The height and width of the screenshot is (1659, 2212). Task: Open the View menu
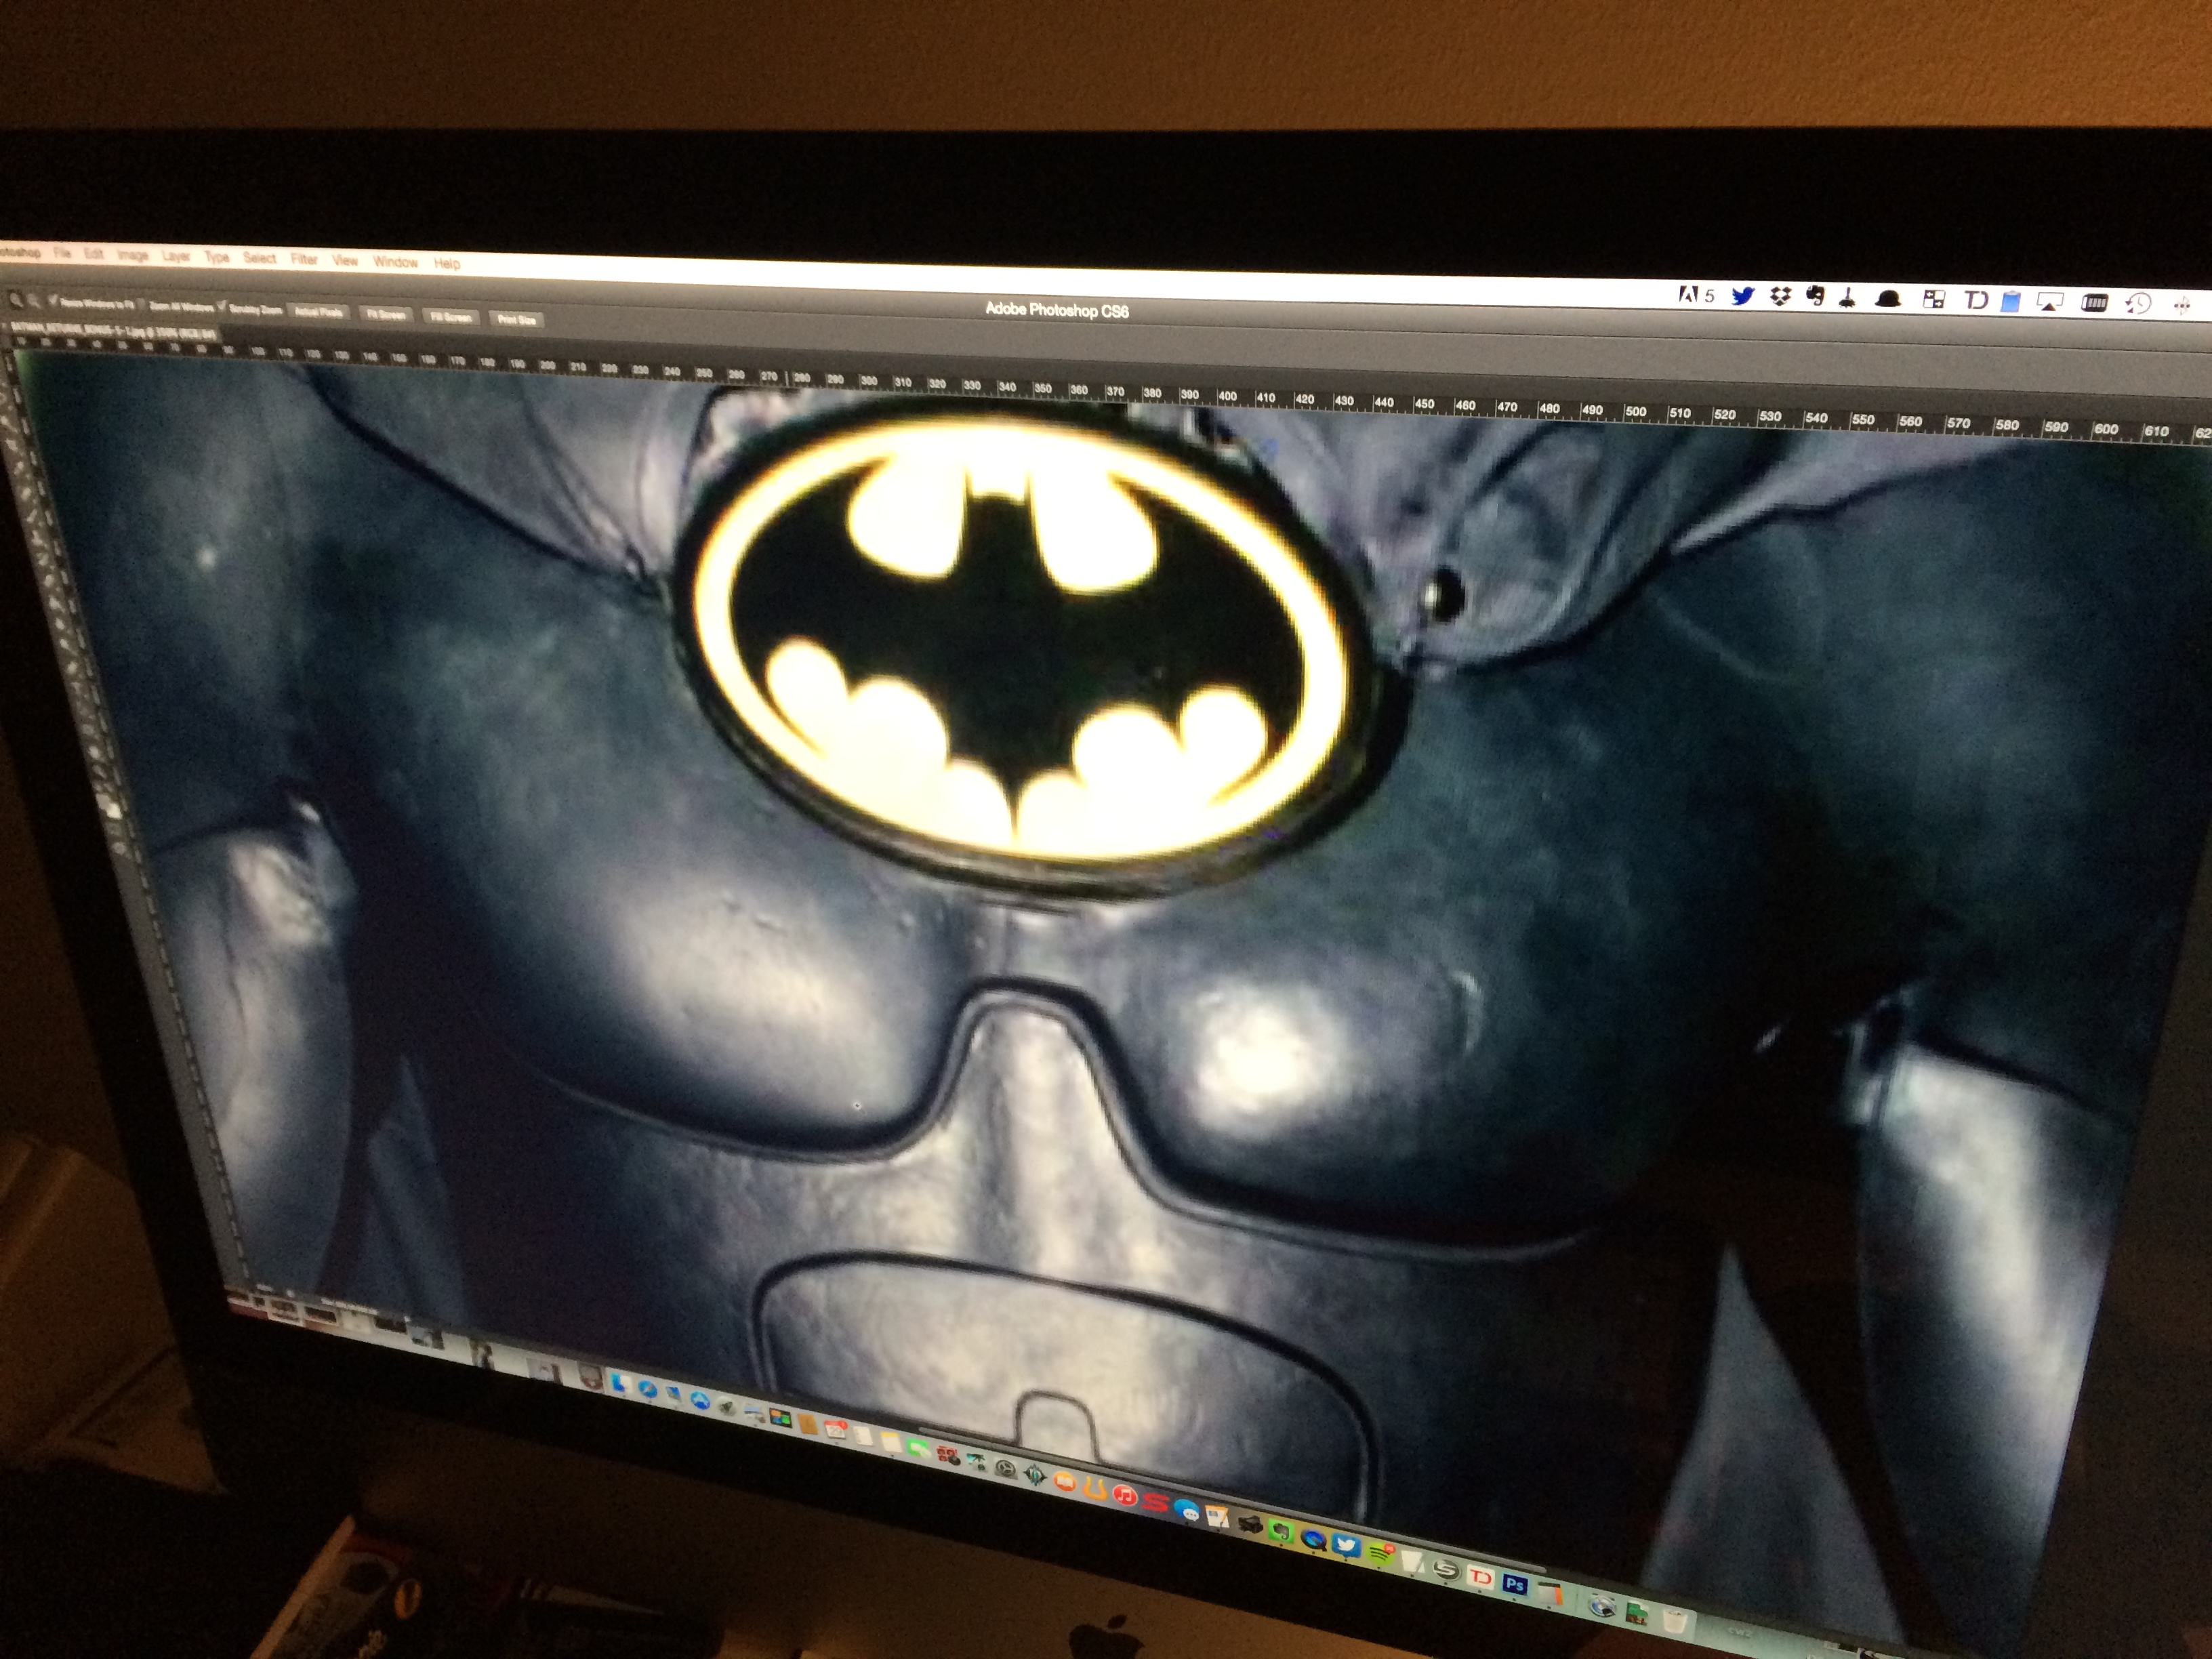pos(345,260)
